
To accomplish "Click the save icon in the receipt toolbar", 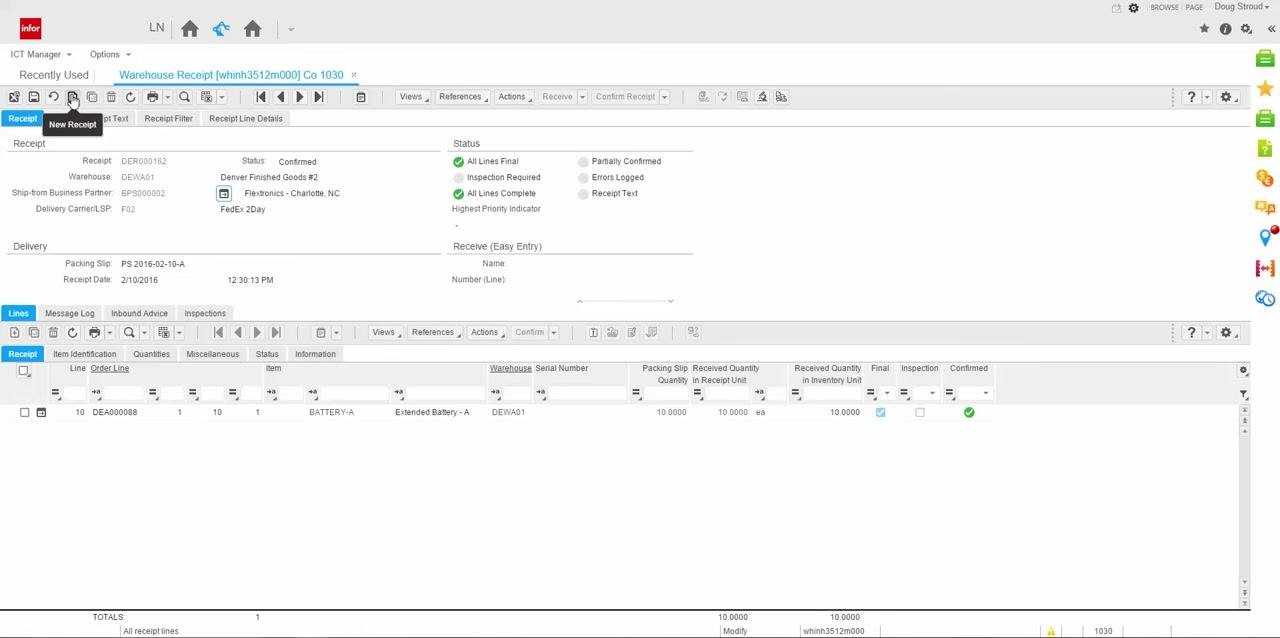I will pos(33,97).
